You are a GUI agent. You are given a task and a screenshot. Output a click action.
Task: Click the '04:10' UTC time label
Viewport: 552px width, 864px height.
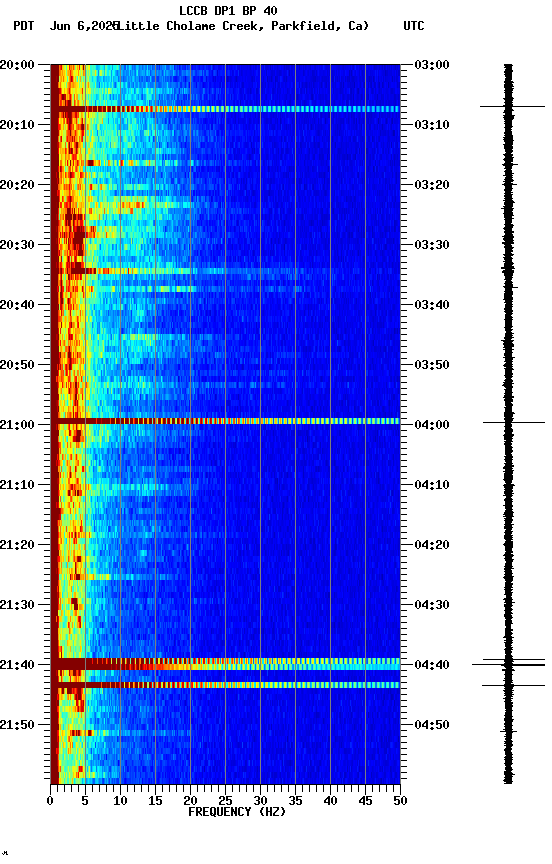[432, 485]
